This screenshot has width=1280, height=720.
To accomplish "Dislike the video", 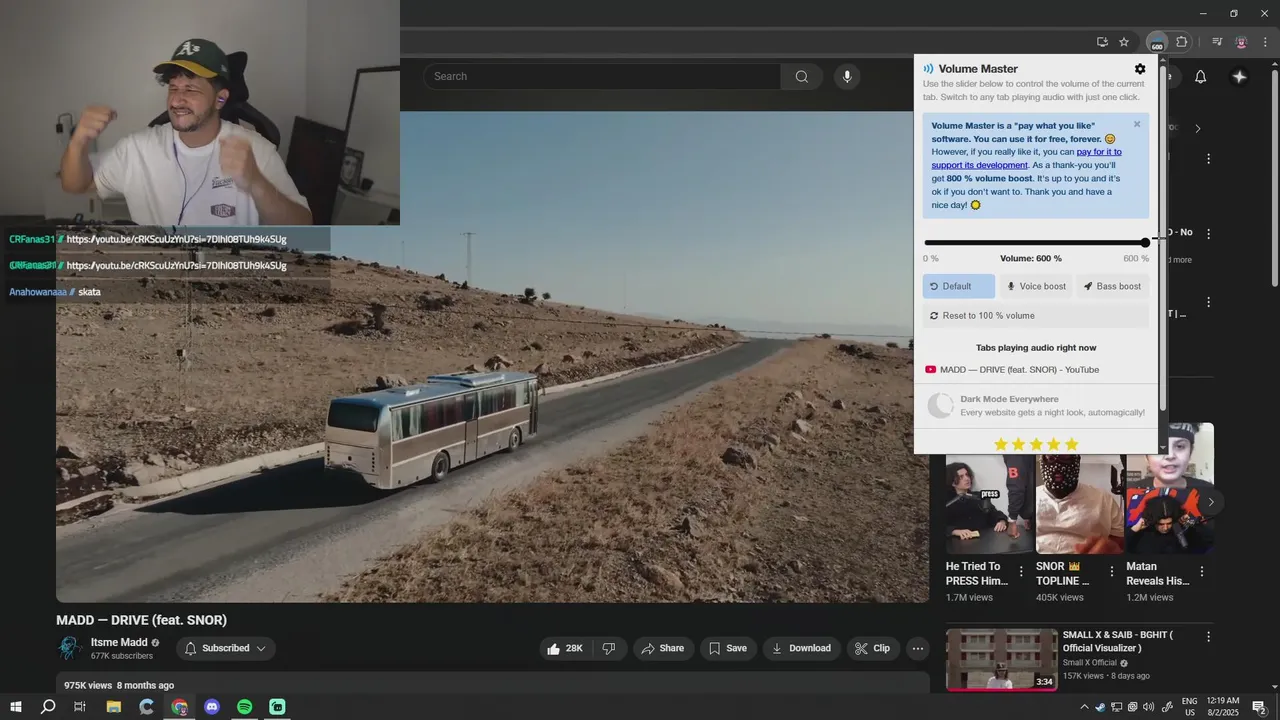I will 609,648.
